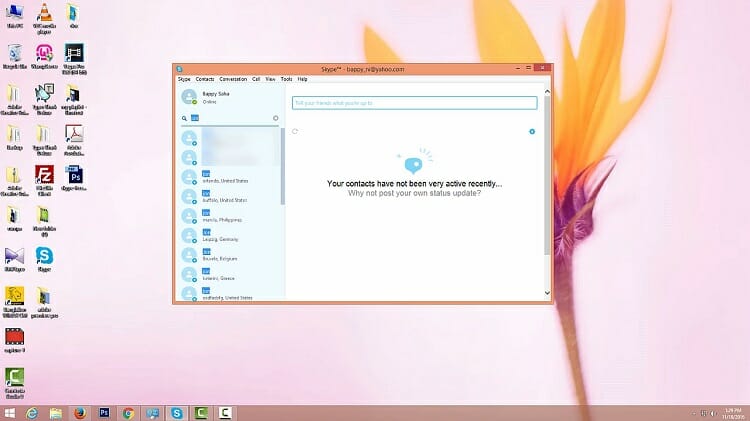Image resolution: width=750 pixels, height=421 pixels.
Task: Click avatar of the Manila contact
Action: [189, 216]
